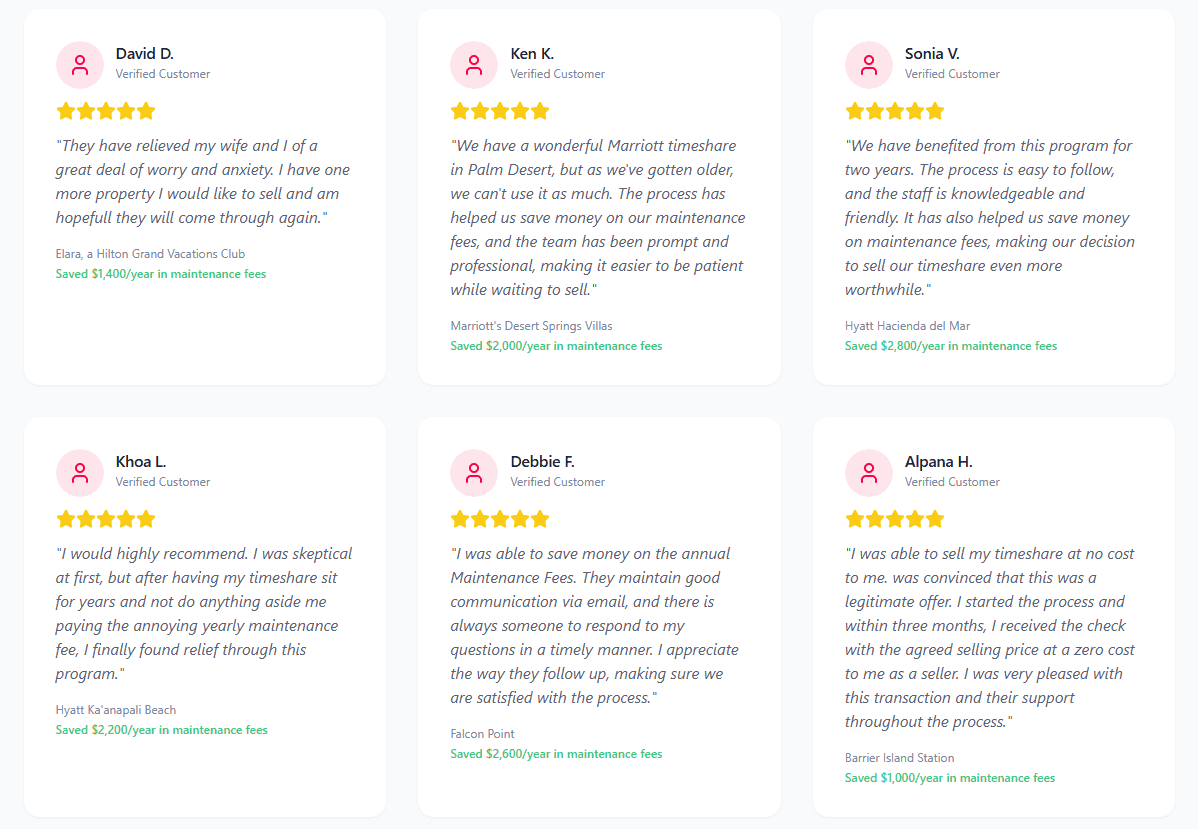The width and height of the screenshot is (1198, 829).
Task: Click the Elara, Hilton Grand Vacations Club text
Action: [150, 254]
